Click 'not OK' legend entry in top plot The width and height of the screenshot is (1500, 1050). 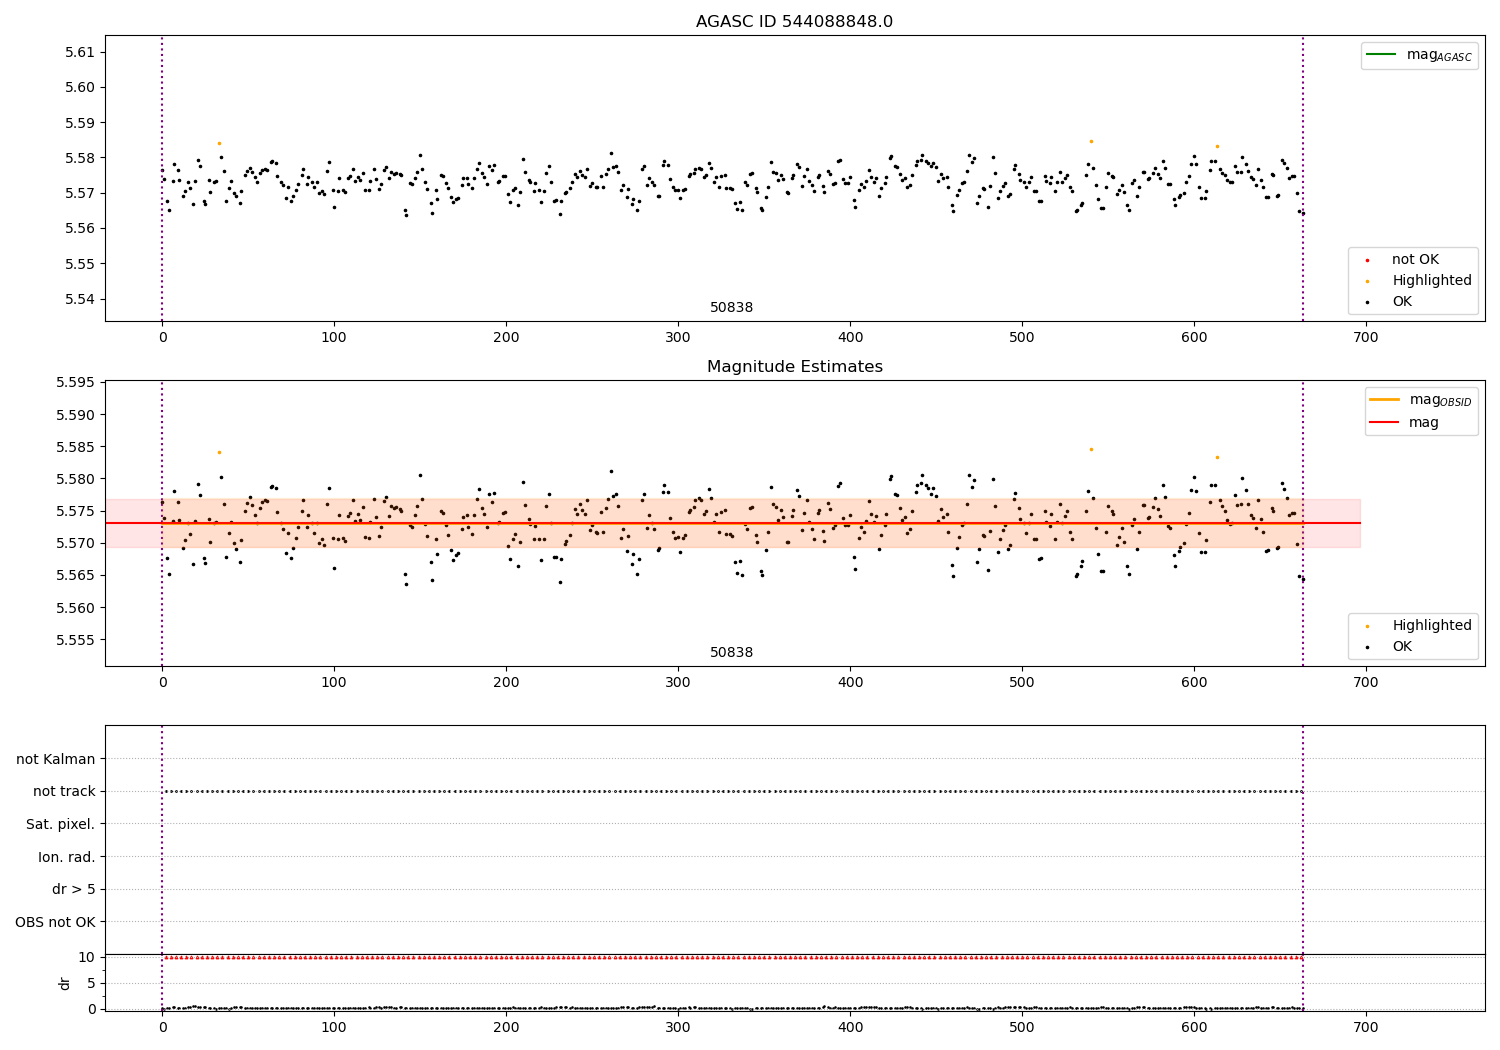1415,260
